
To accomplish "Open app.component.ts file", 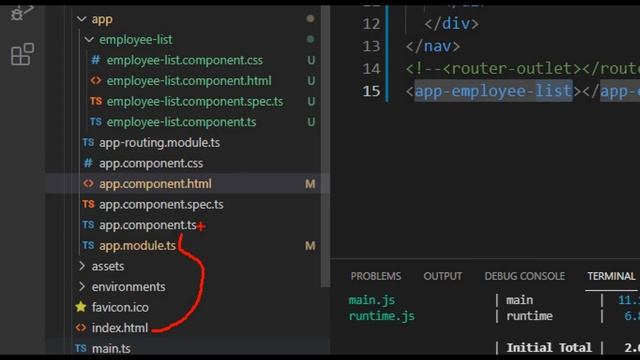I will (x=148, y=225).
